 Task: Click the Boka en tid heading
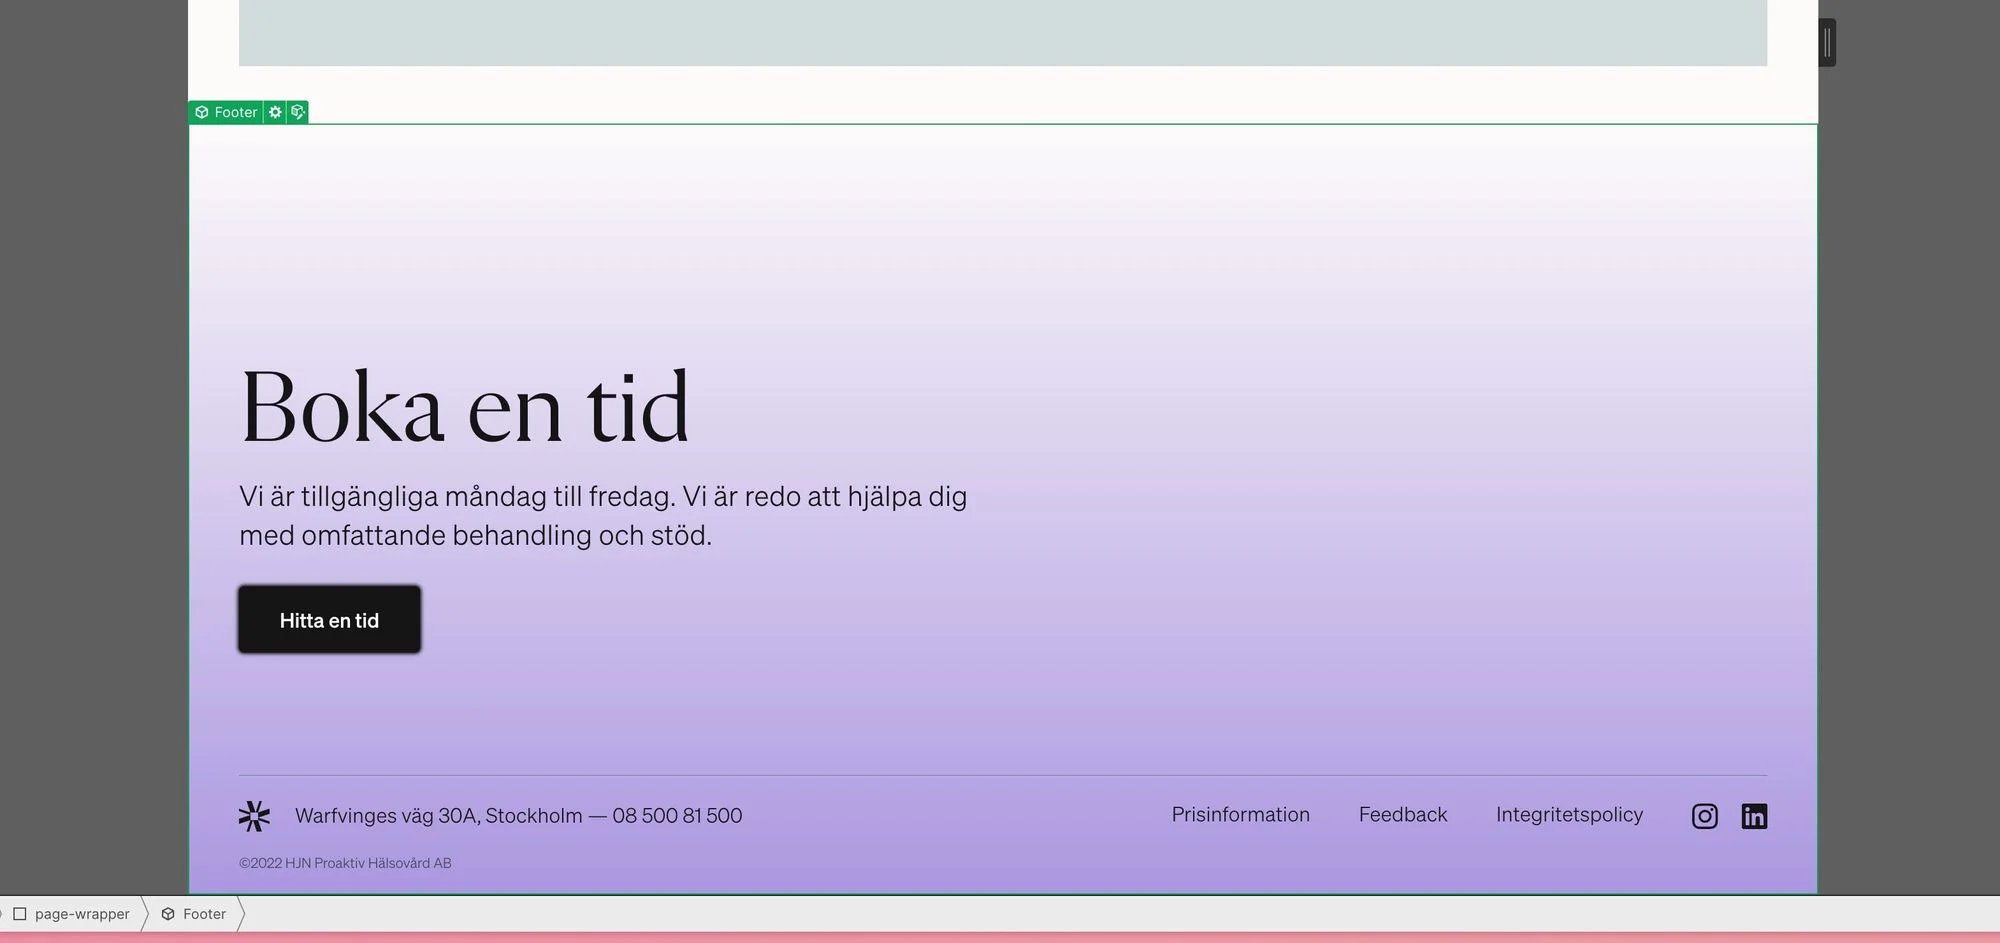click(465, 406)
